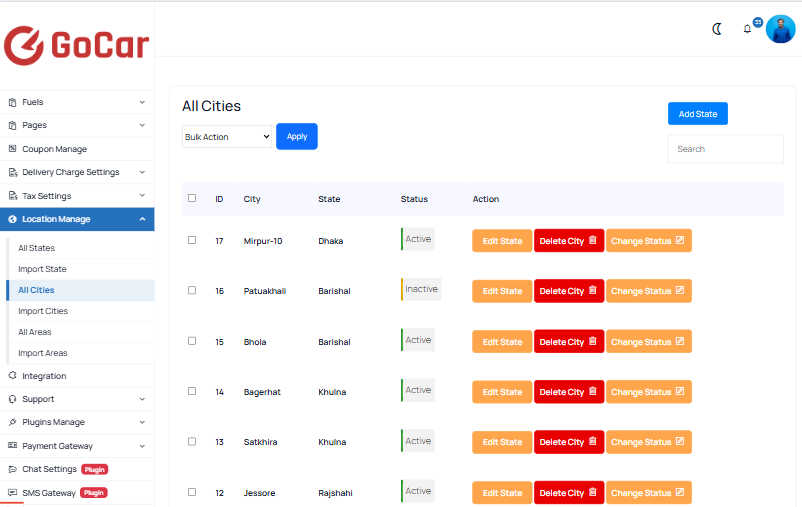The height and width of the screenshot is (507, 802).
Task: Click Change Status for Bagerhat row
Action: pyautogui.click(x=649, y=391)
